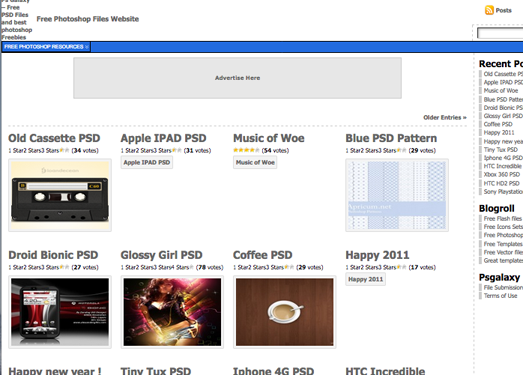
Task: Open Xbox 360 PSD in sidebar
Action: pos(502,174)
